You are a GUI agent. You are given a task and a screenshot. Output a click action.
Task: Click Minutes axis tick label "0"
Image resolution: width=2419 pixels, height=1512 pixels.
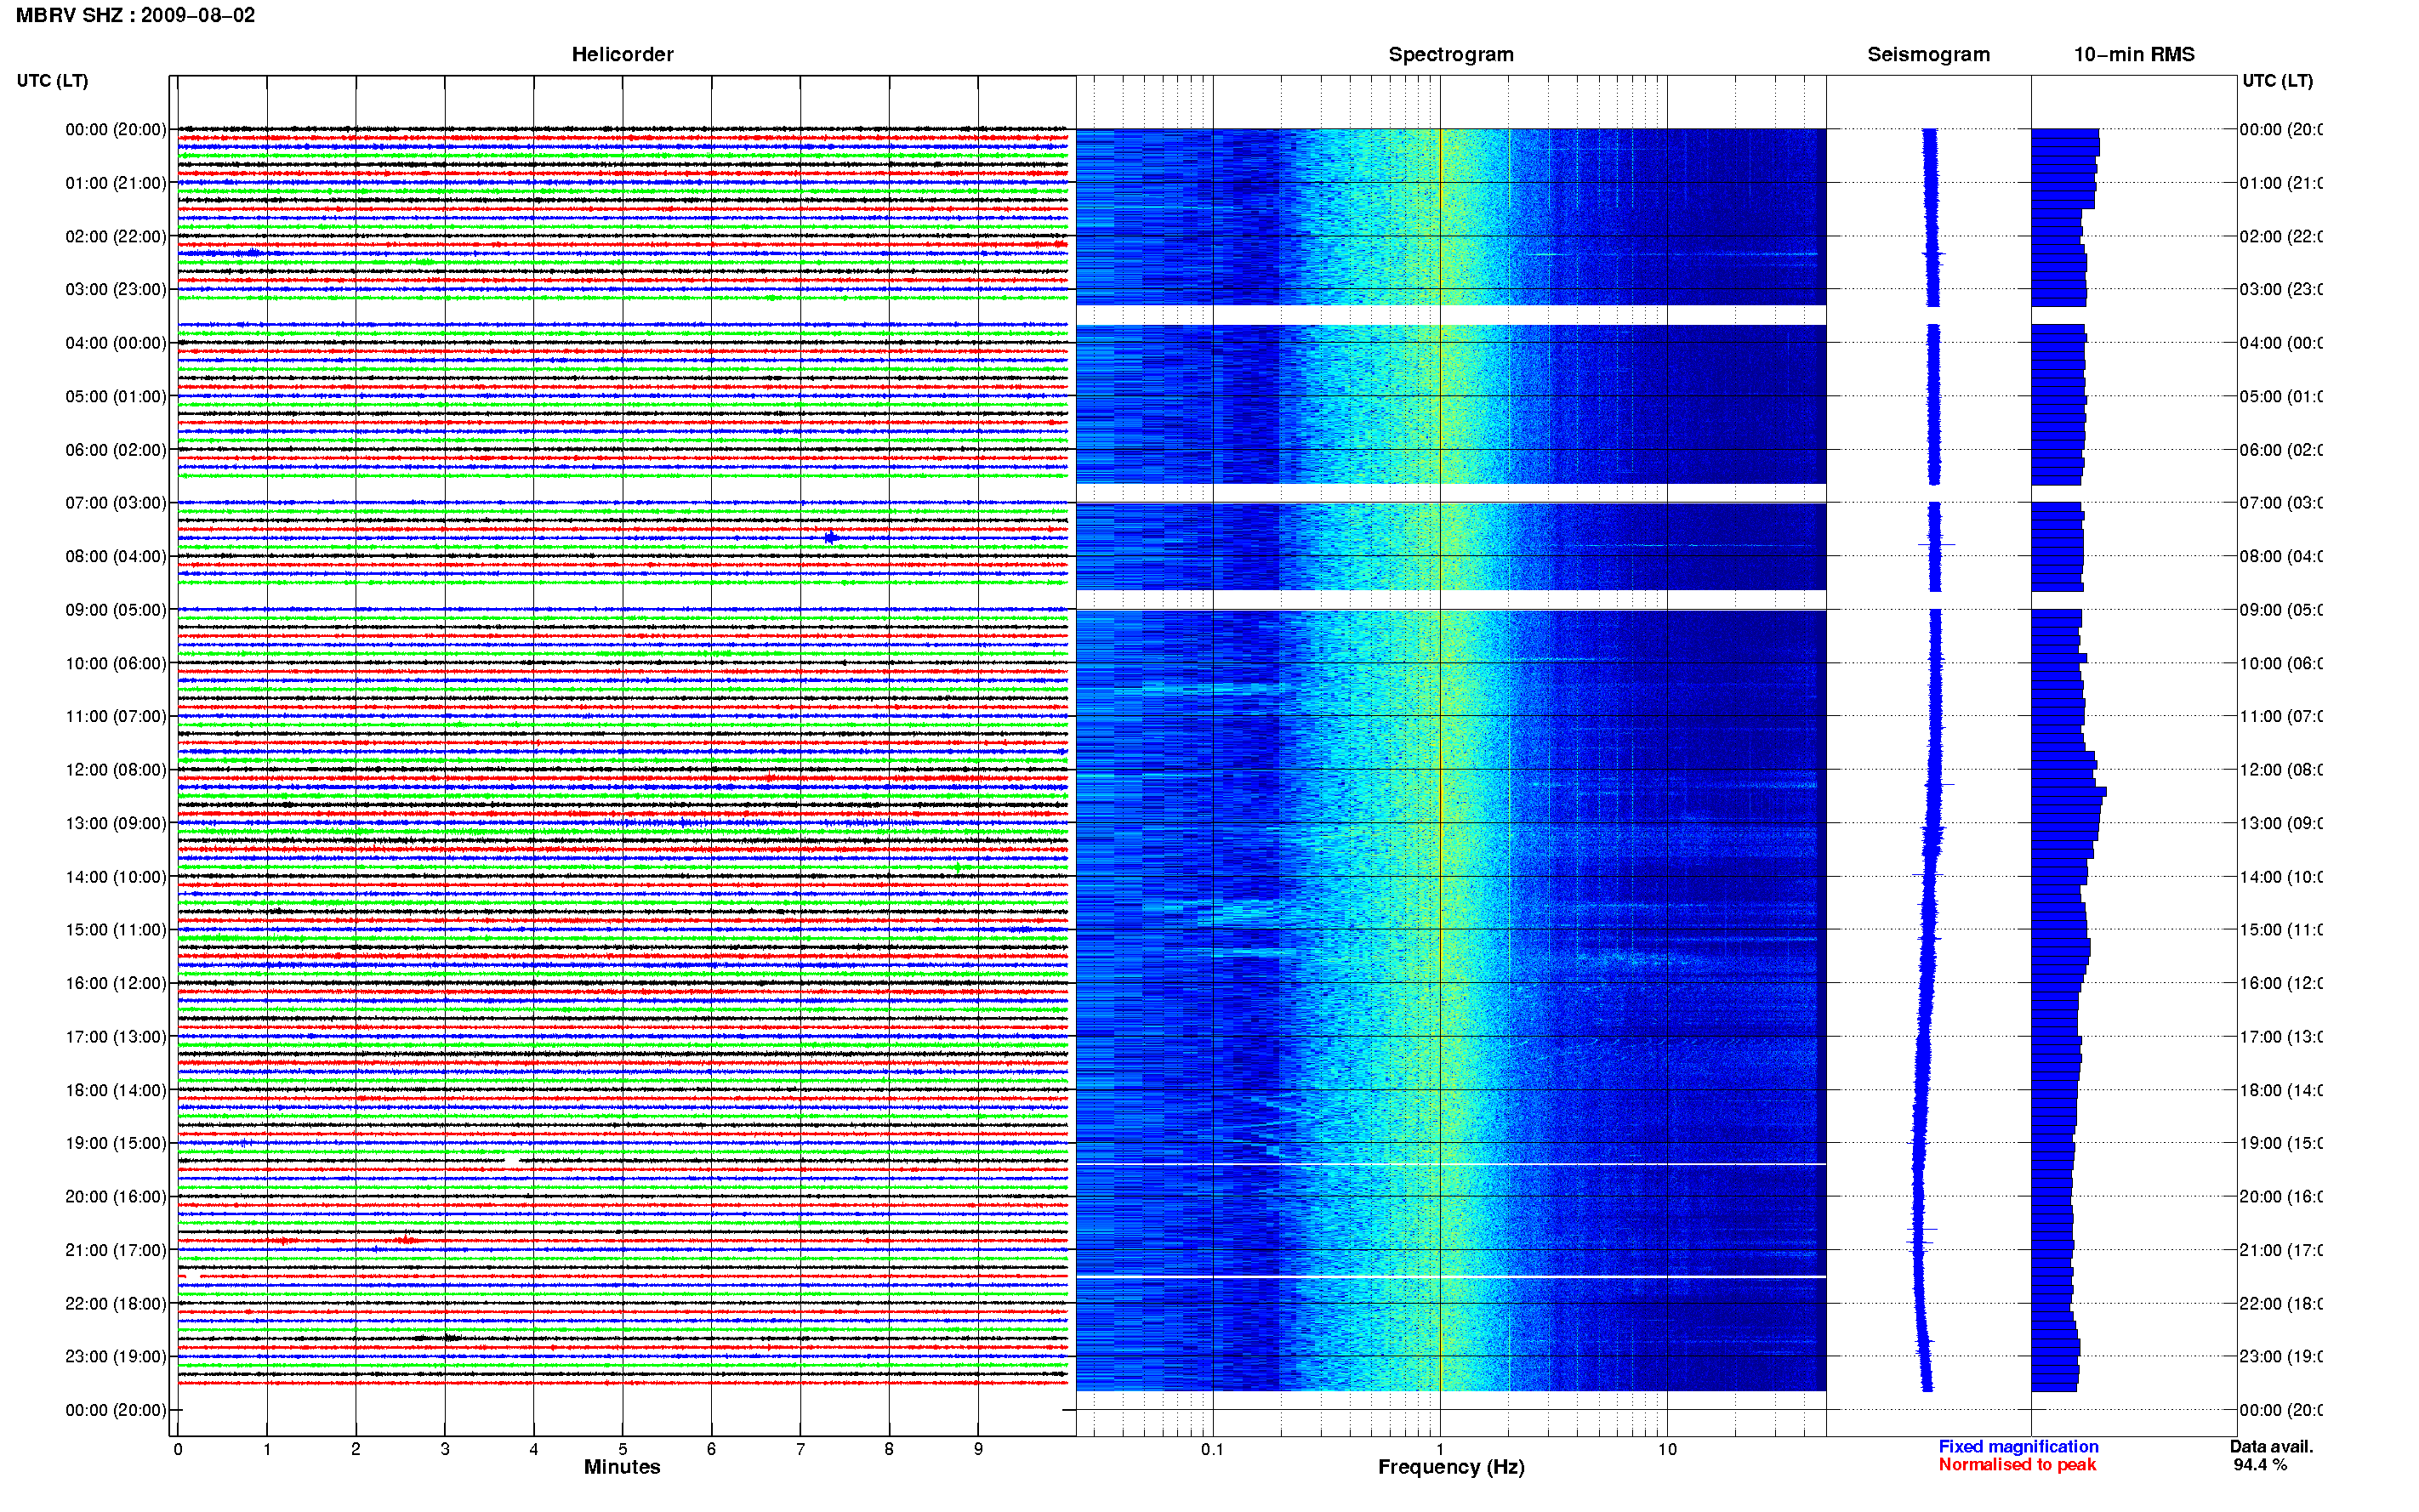[x=178, y=1449]
